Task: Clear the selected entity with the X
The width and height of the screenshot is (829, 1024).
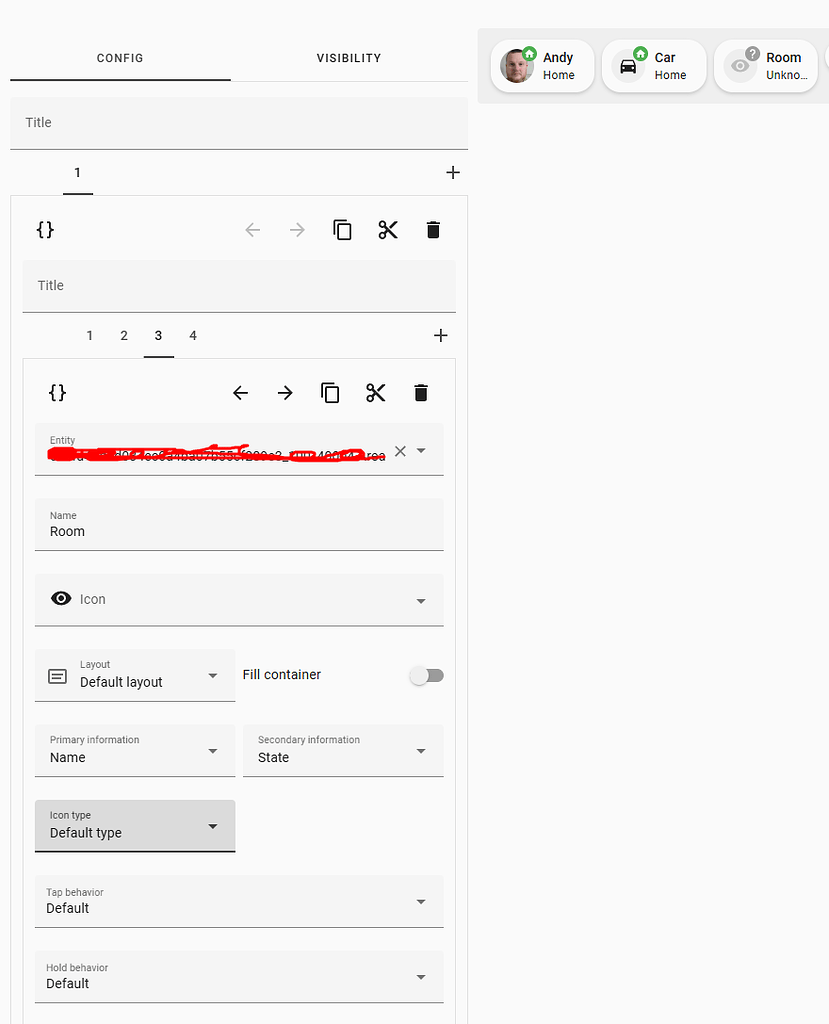Action: (x=400, y=450)
